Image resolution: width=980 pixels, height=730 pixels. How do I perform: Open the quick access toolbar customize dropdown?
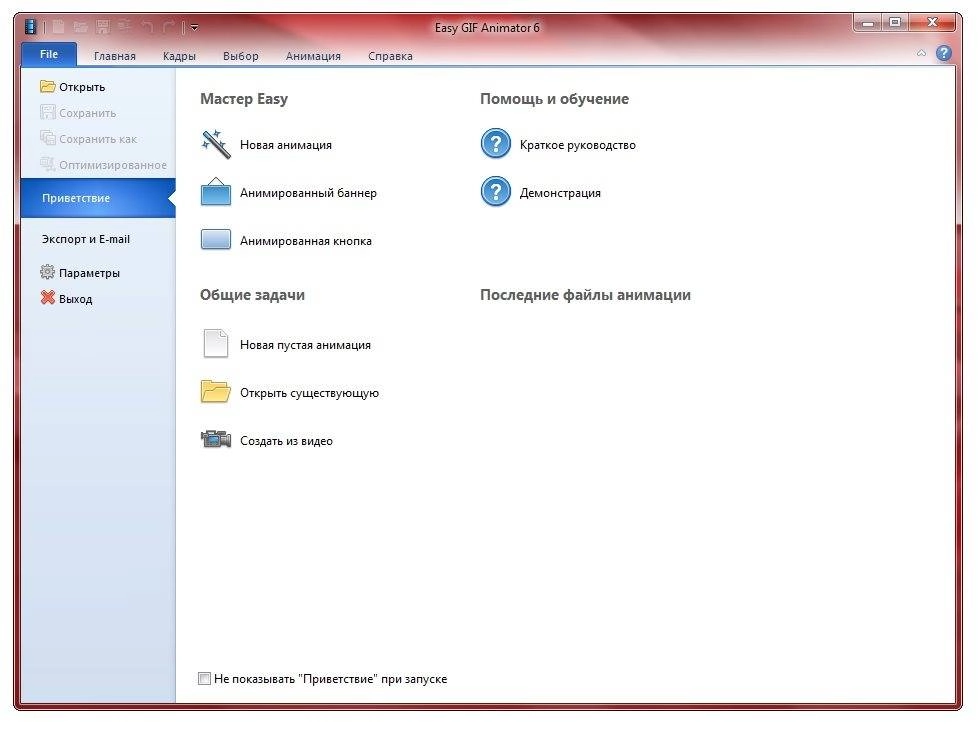point(194,27)
